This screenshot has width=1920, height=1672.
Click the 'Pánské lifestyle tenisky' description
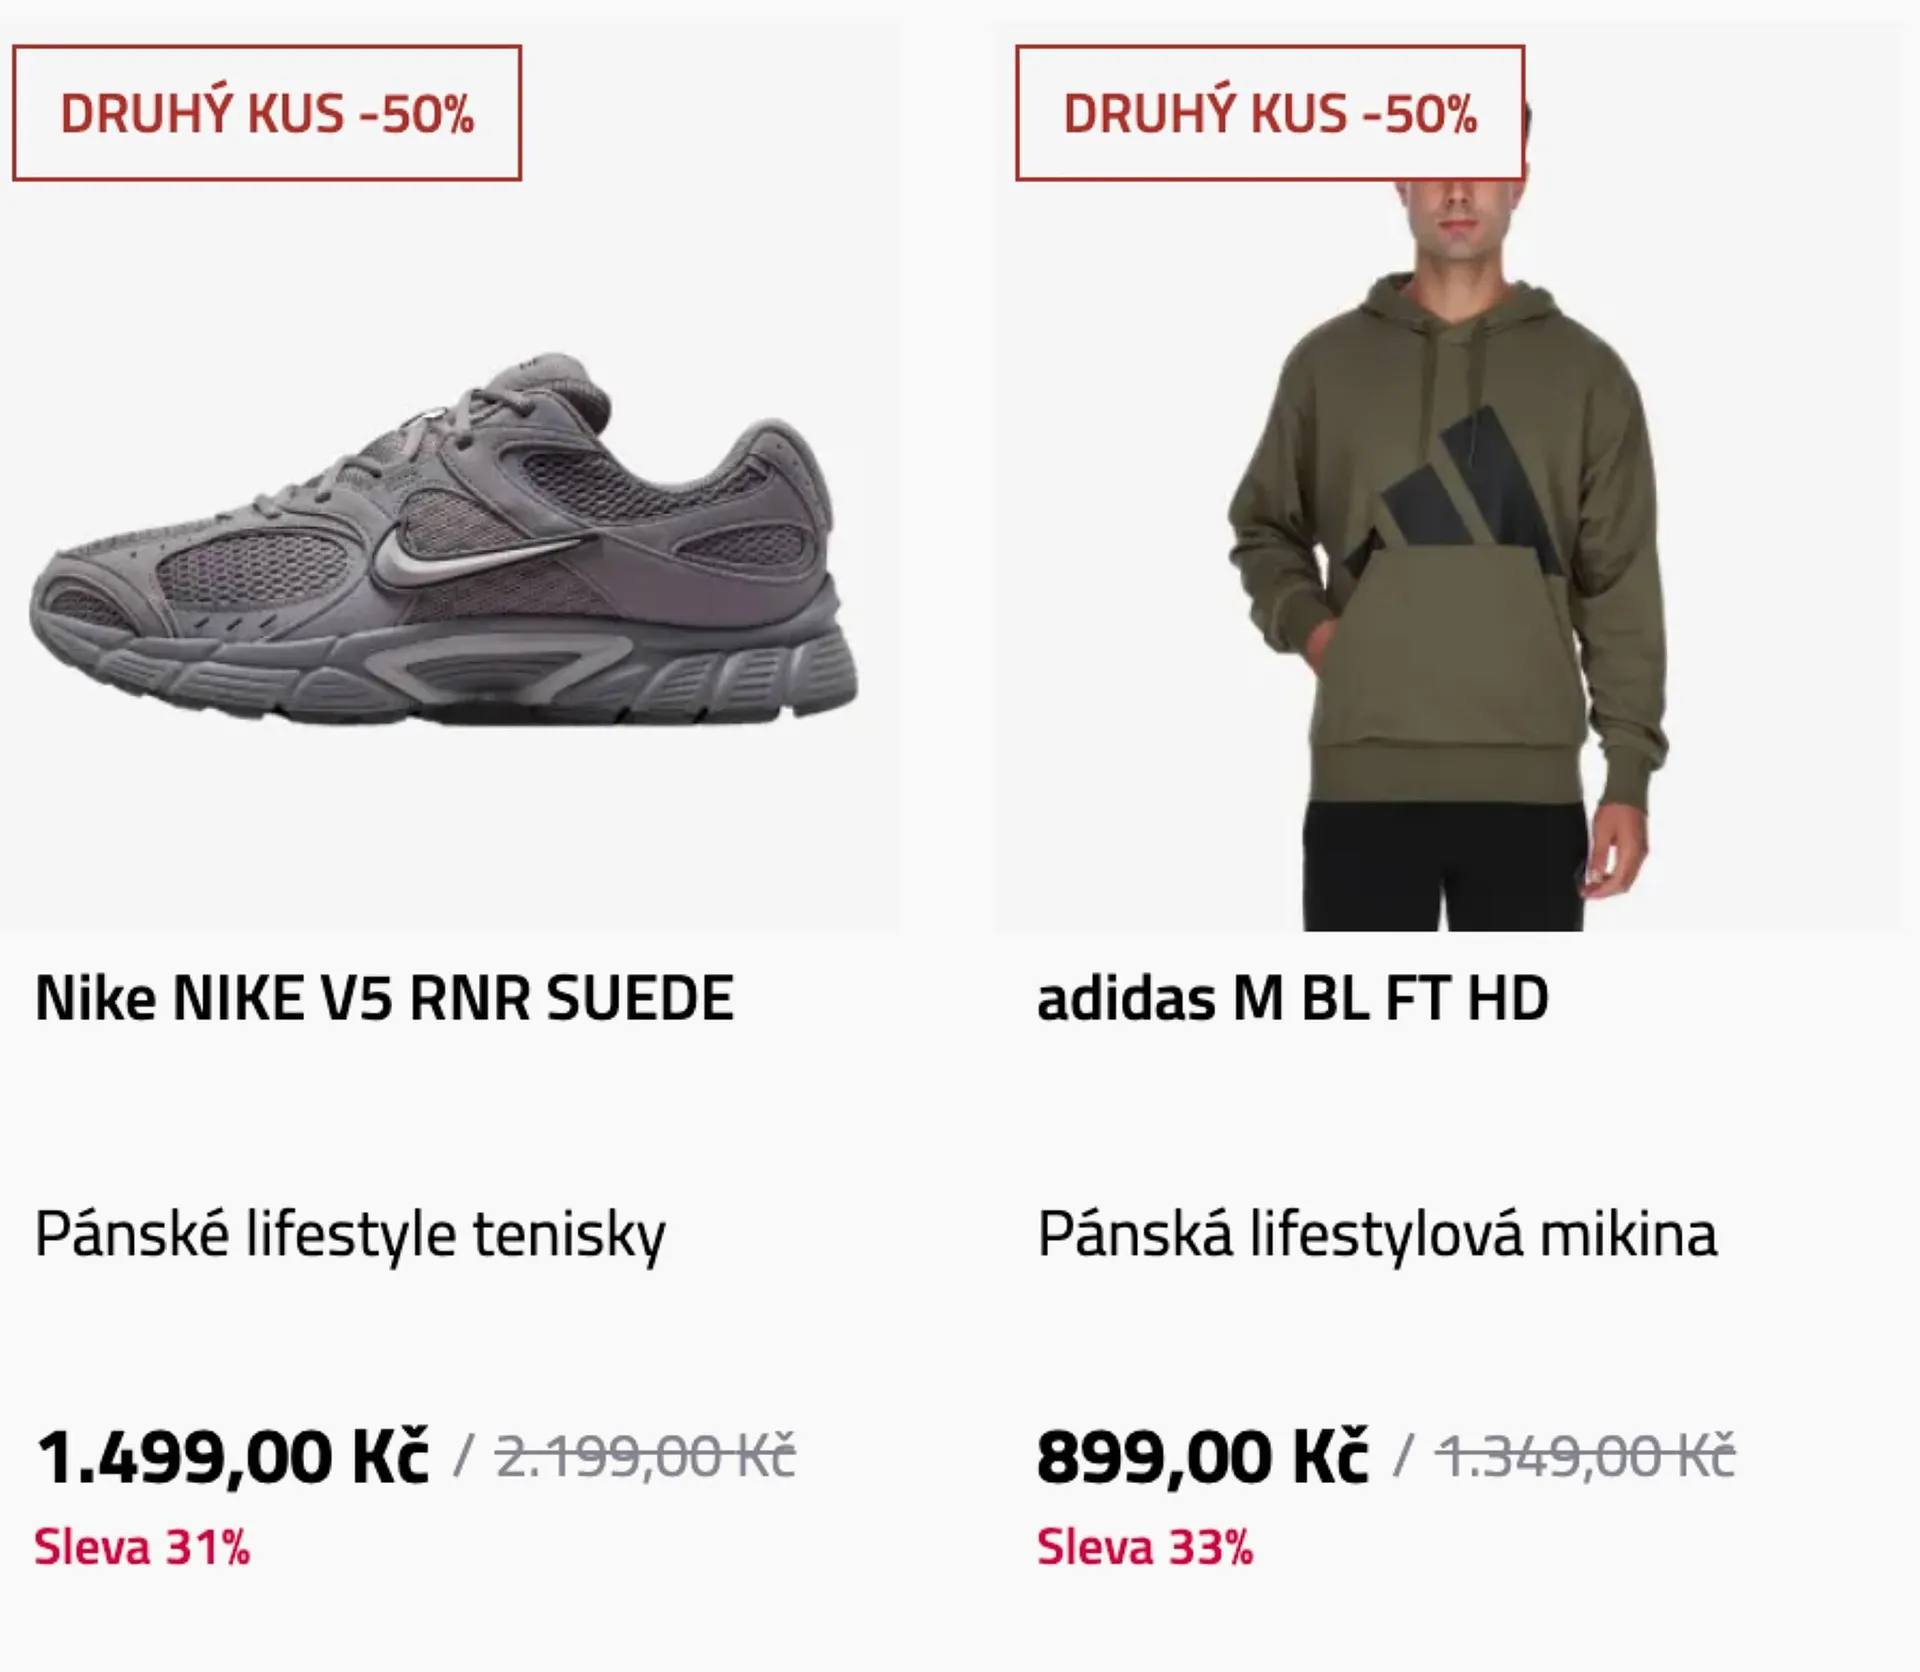350,1234
